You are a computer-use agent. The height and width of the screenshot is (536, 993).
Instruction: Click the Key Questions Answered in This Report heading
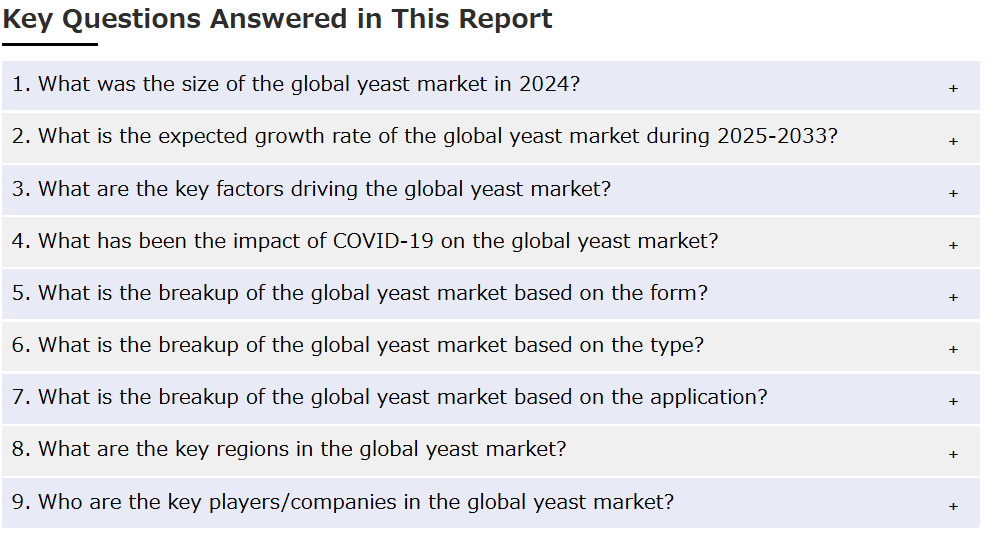(x=277, y=19)
